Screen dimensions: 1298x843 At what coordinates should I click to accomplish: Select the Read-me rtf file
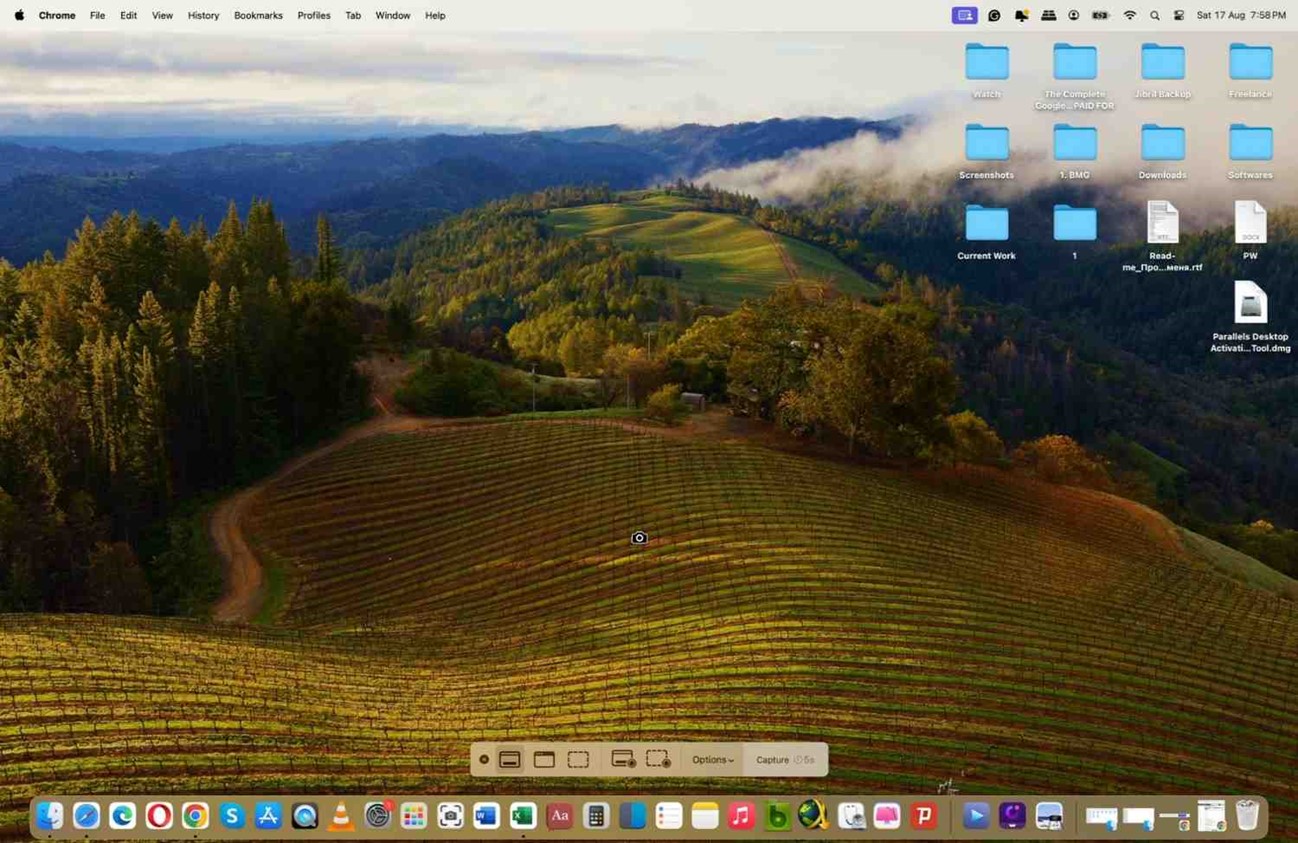tap(1163, 236)
